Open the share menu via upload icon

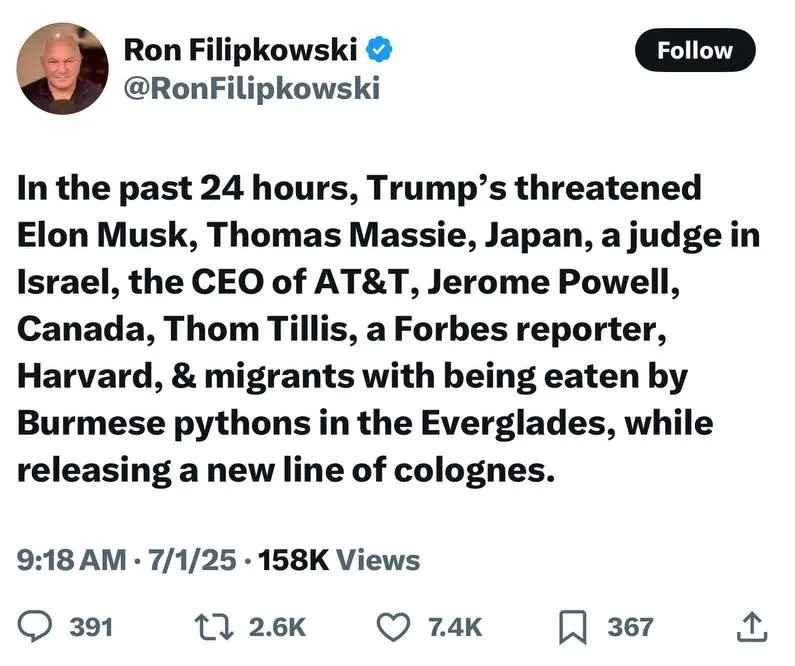[x=750, y=627]
